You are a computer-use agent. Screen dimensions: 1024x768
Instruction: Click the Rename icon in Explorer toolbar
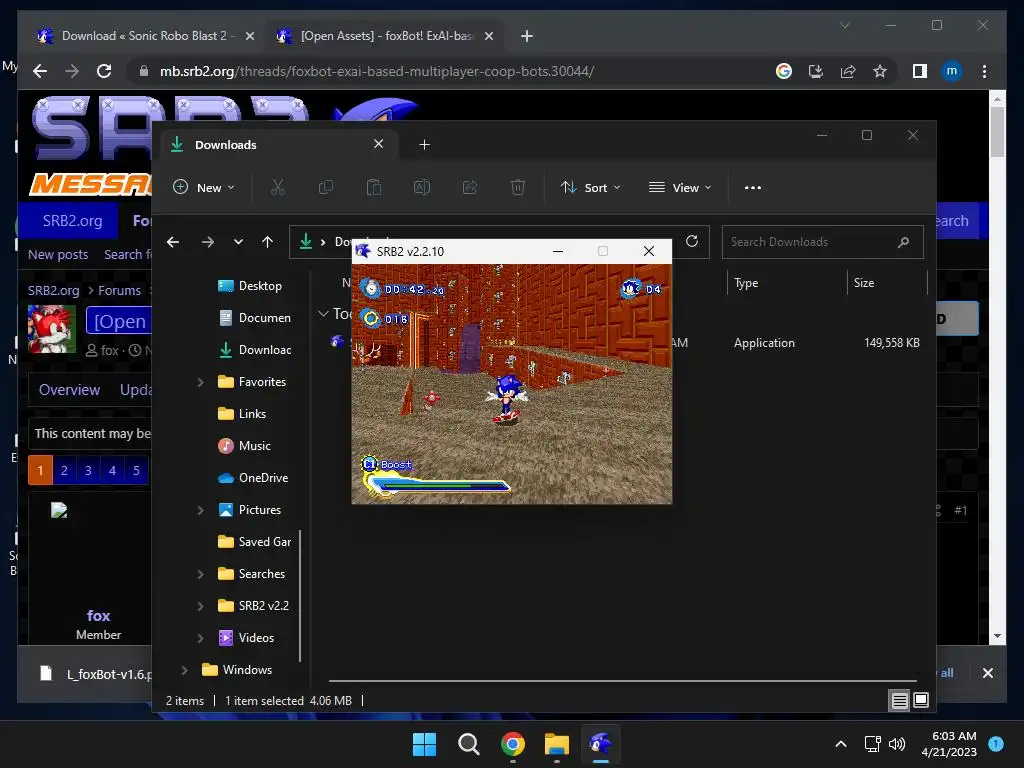coord(422,187)
